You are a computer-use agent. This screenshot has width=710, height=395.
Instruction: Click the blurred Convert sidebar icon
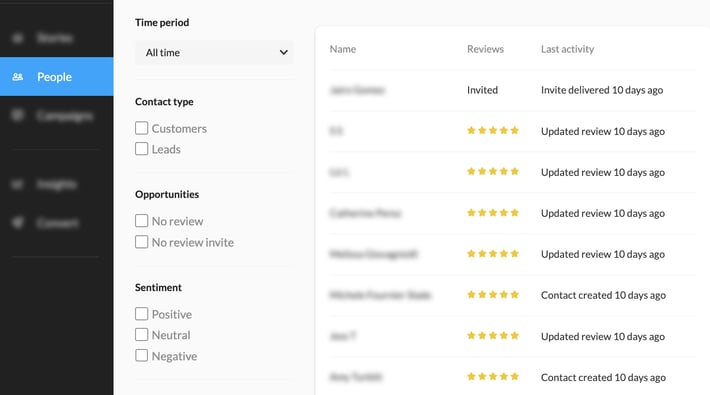[18, 222]
